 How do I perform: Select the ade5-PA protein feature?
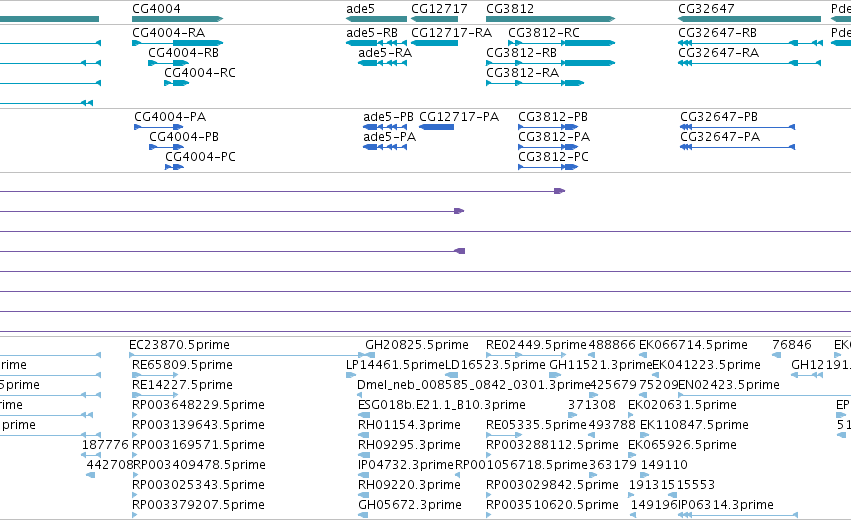pyautogui.click(x=385, y=147)
